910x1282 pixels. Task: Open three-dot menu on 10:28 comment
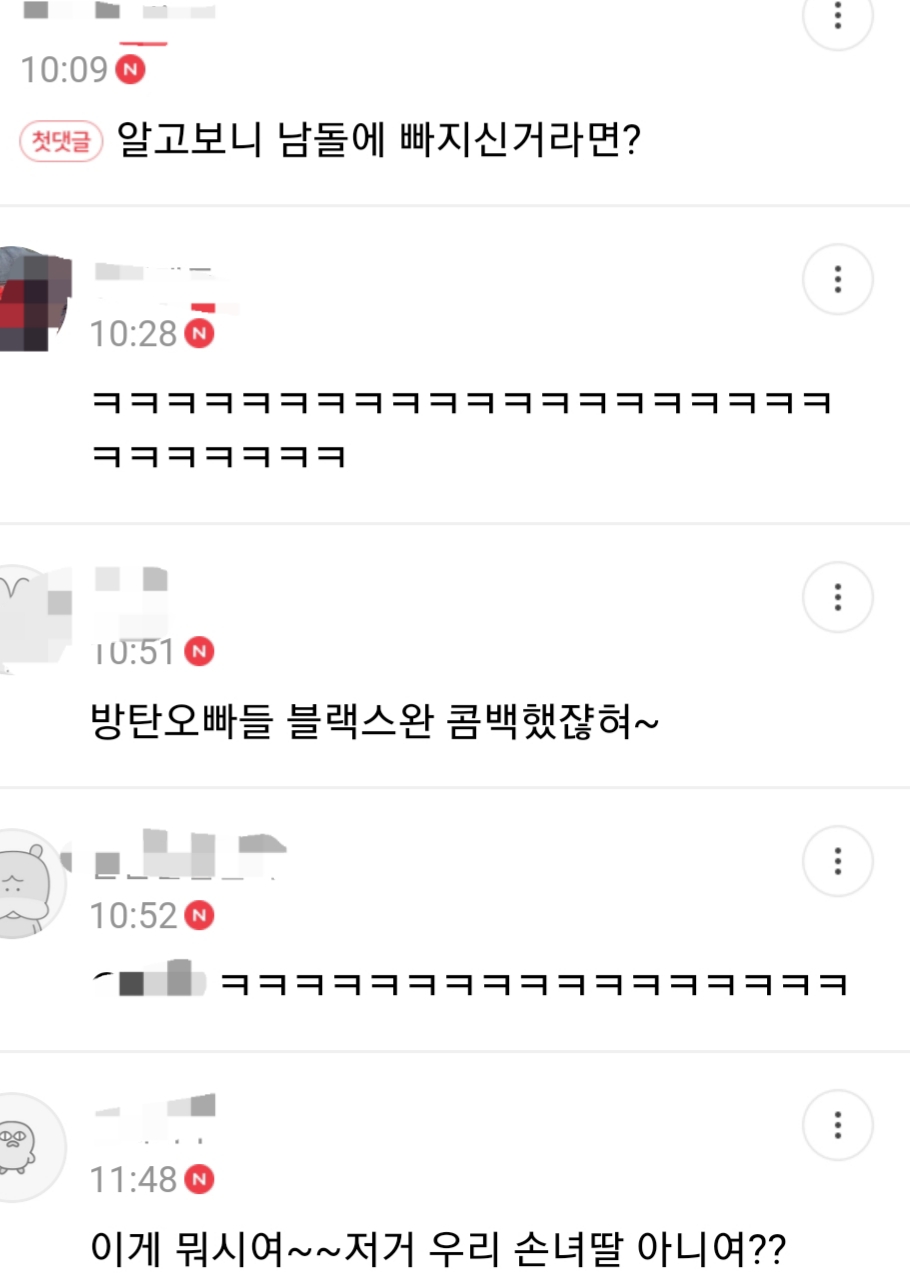(x=838, y=279)
